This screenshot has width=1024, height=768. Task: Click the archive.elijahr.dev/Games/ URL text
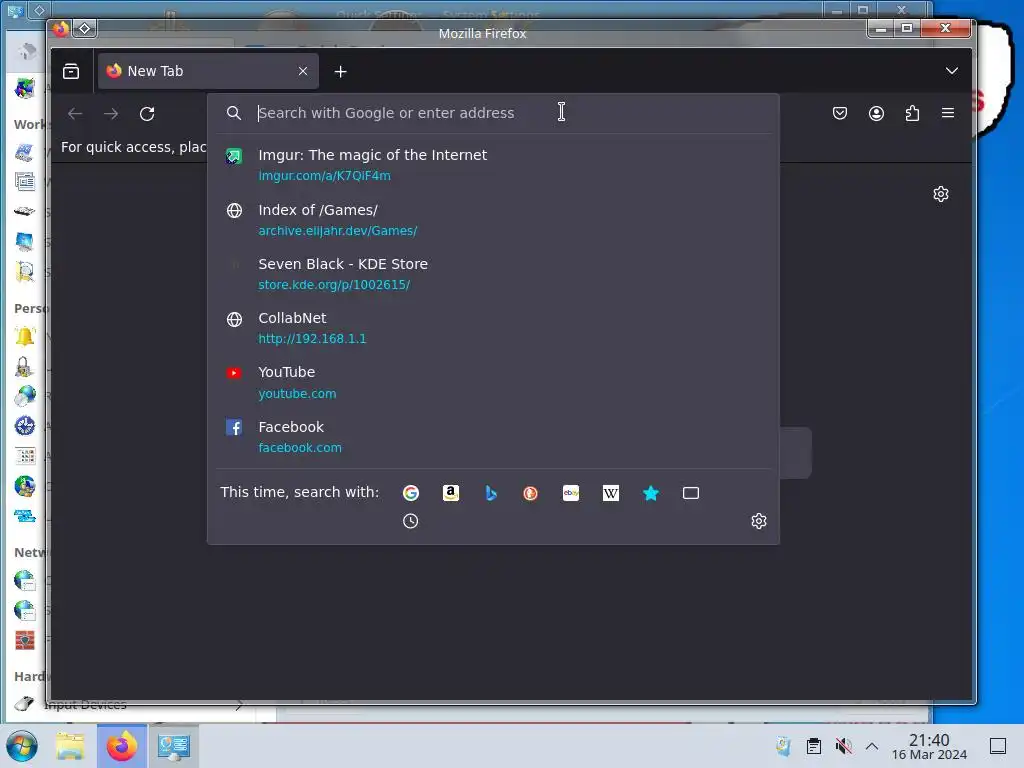[338, 231]
